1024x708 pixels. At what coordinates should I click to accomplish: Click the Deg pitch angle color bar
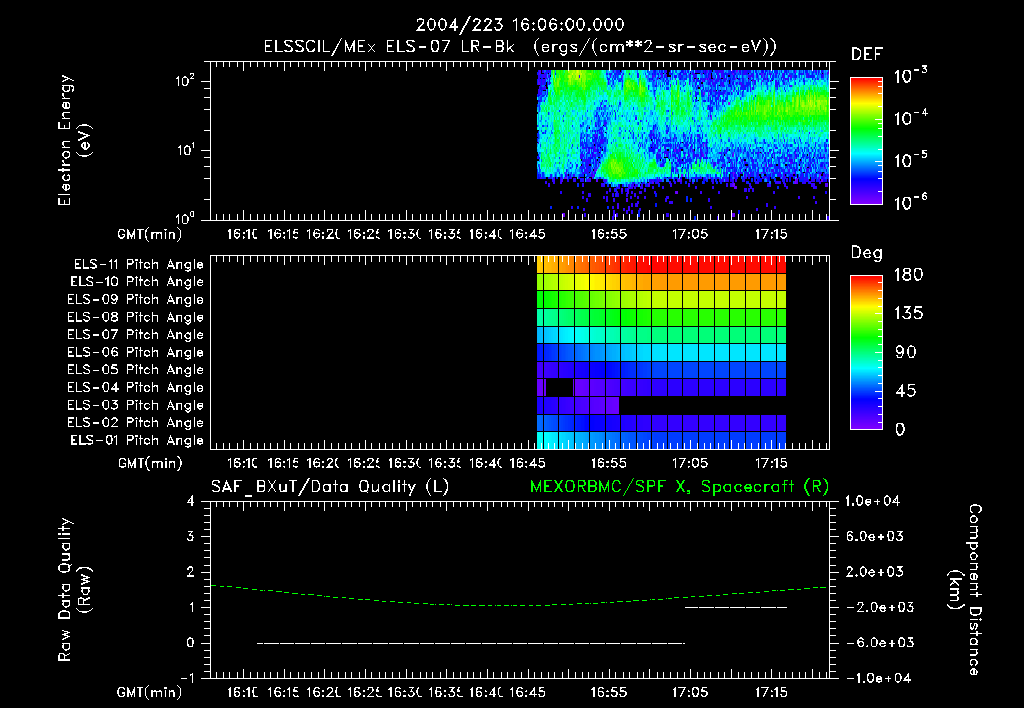(866, 352)
